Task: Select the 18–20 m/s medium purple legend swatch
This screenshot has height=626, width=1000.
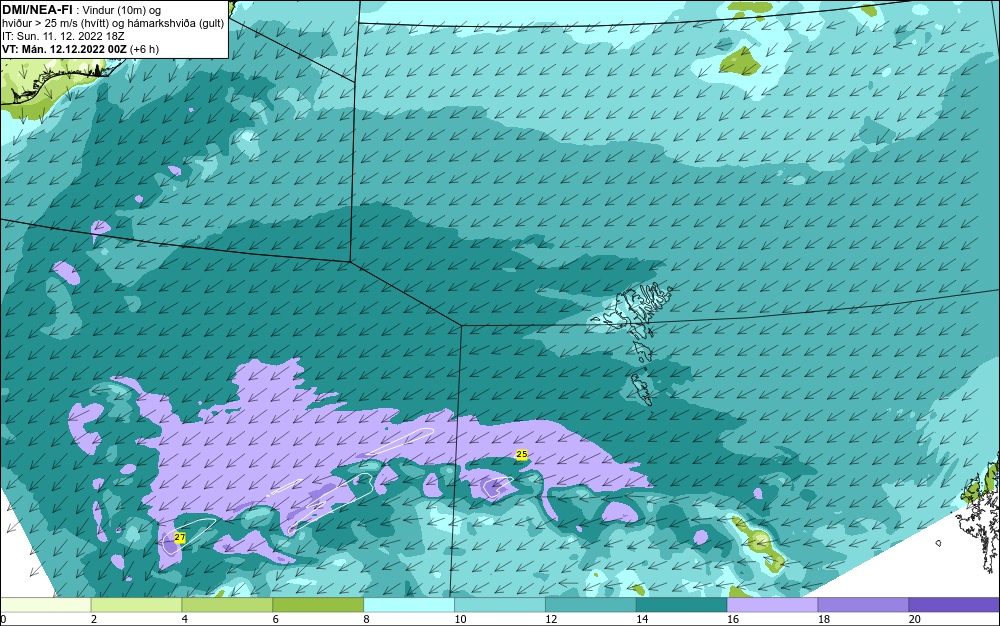Action: 864,605
